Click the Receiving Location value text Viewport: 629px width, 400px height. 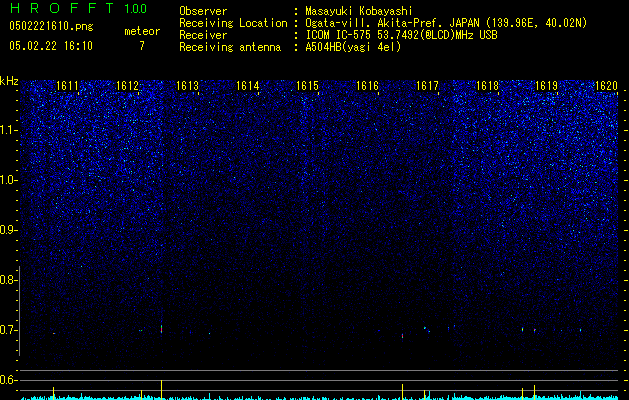point(446,23)
